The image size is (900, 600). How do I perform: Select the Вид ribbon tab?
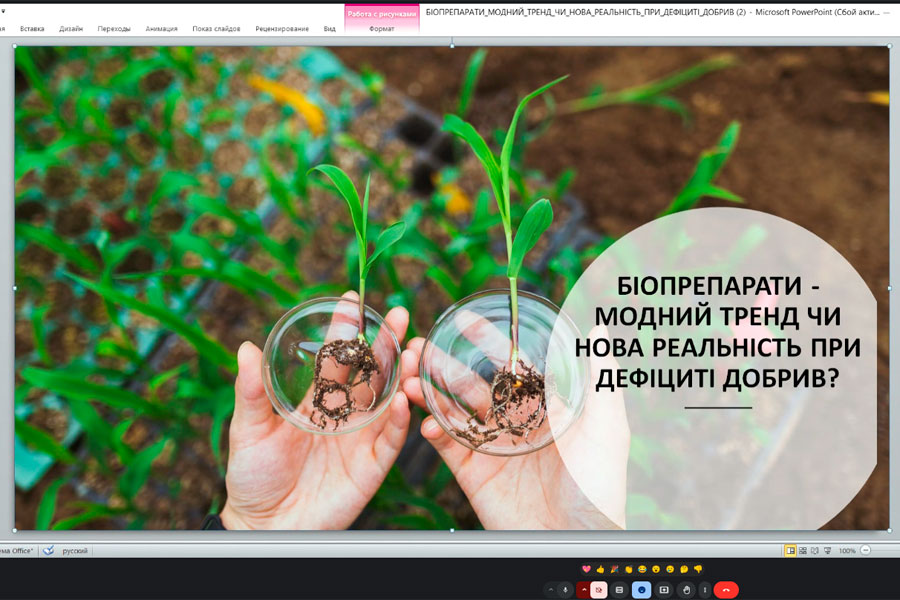329,29
